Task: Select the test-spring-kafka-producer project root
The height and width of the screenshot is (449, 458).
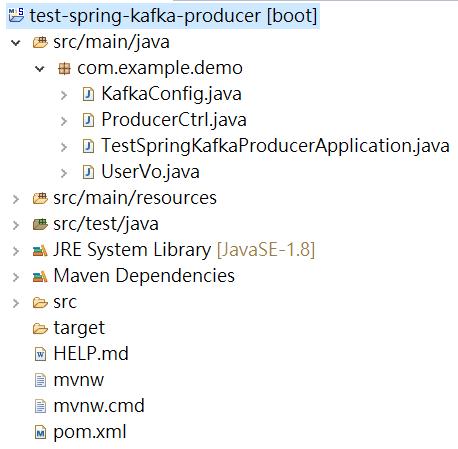Action: click(x=173, y=16)
